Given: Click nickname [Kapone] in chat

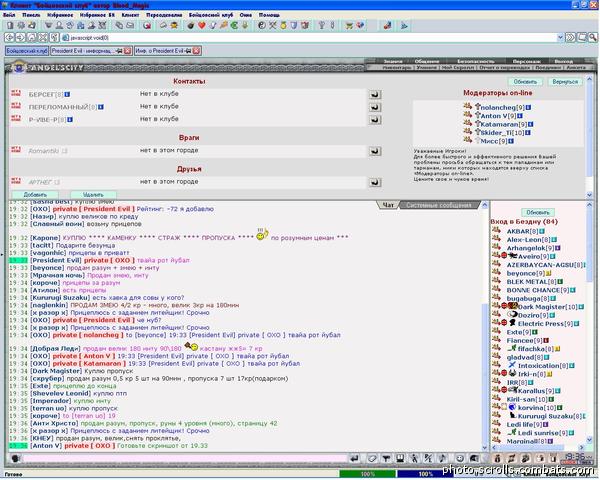Looking at the screenshot, I should 45,238.
